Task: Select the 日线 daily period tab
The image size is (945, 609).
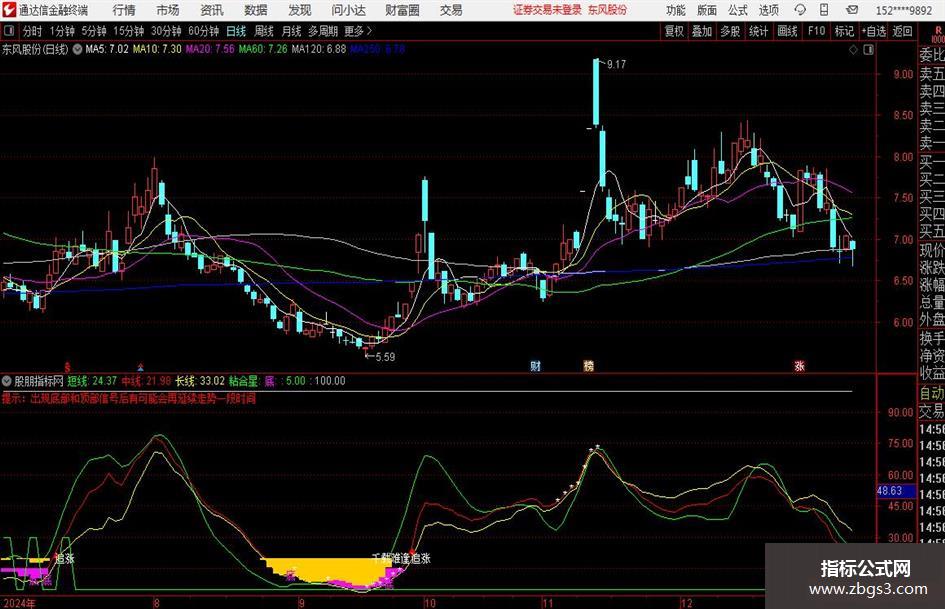Action: [236, 31]
